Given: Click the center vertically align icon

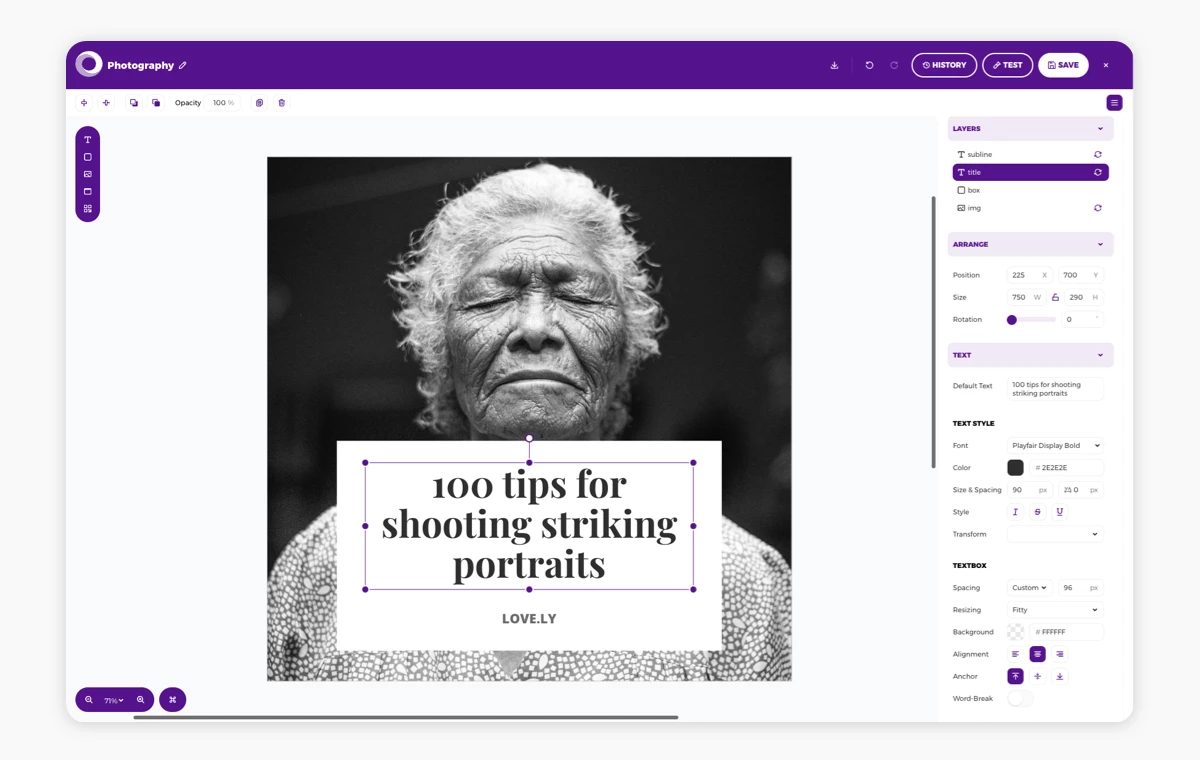Looking at the screenshot, I should pos(106,103).
